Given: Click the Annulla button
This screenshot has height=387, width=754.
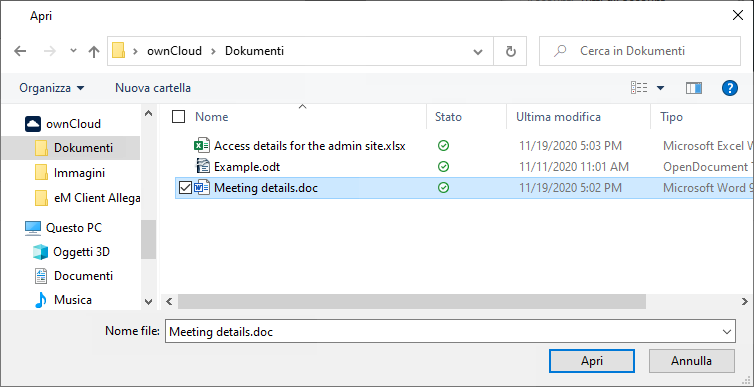Looking at the screenshot, I should [x=691, y=361].
